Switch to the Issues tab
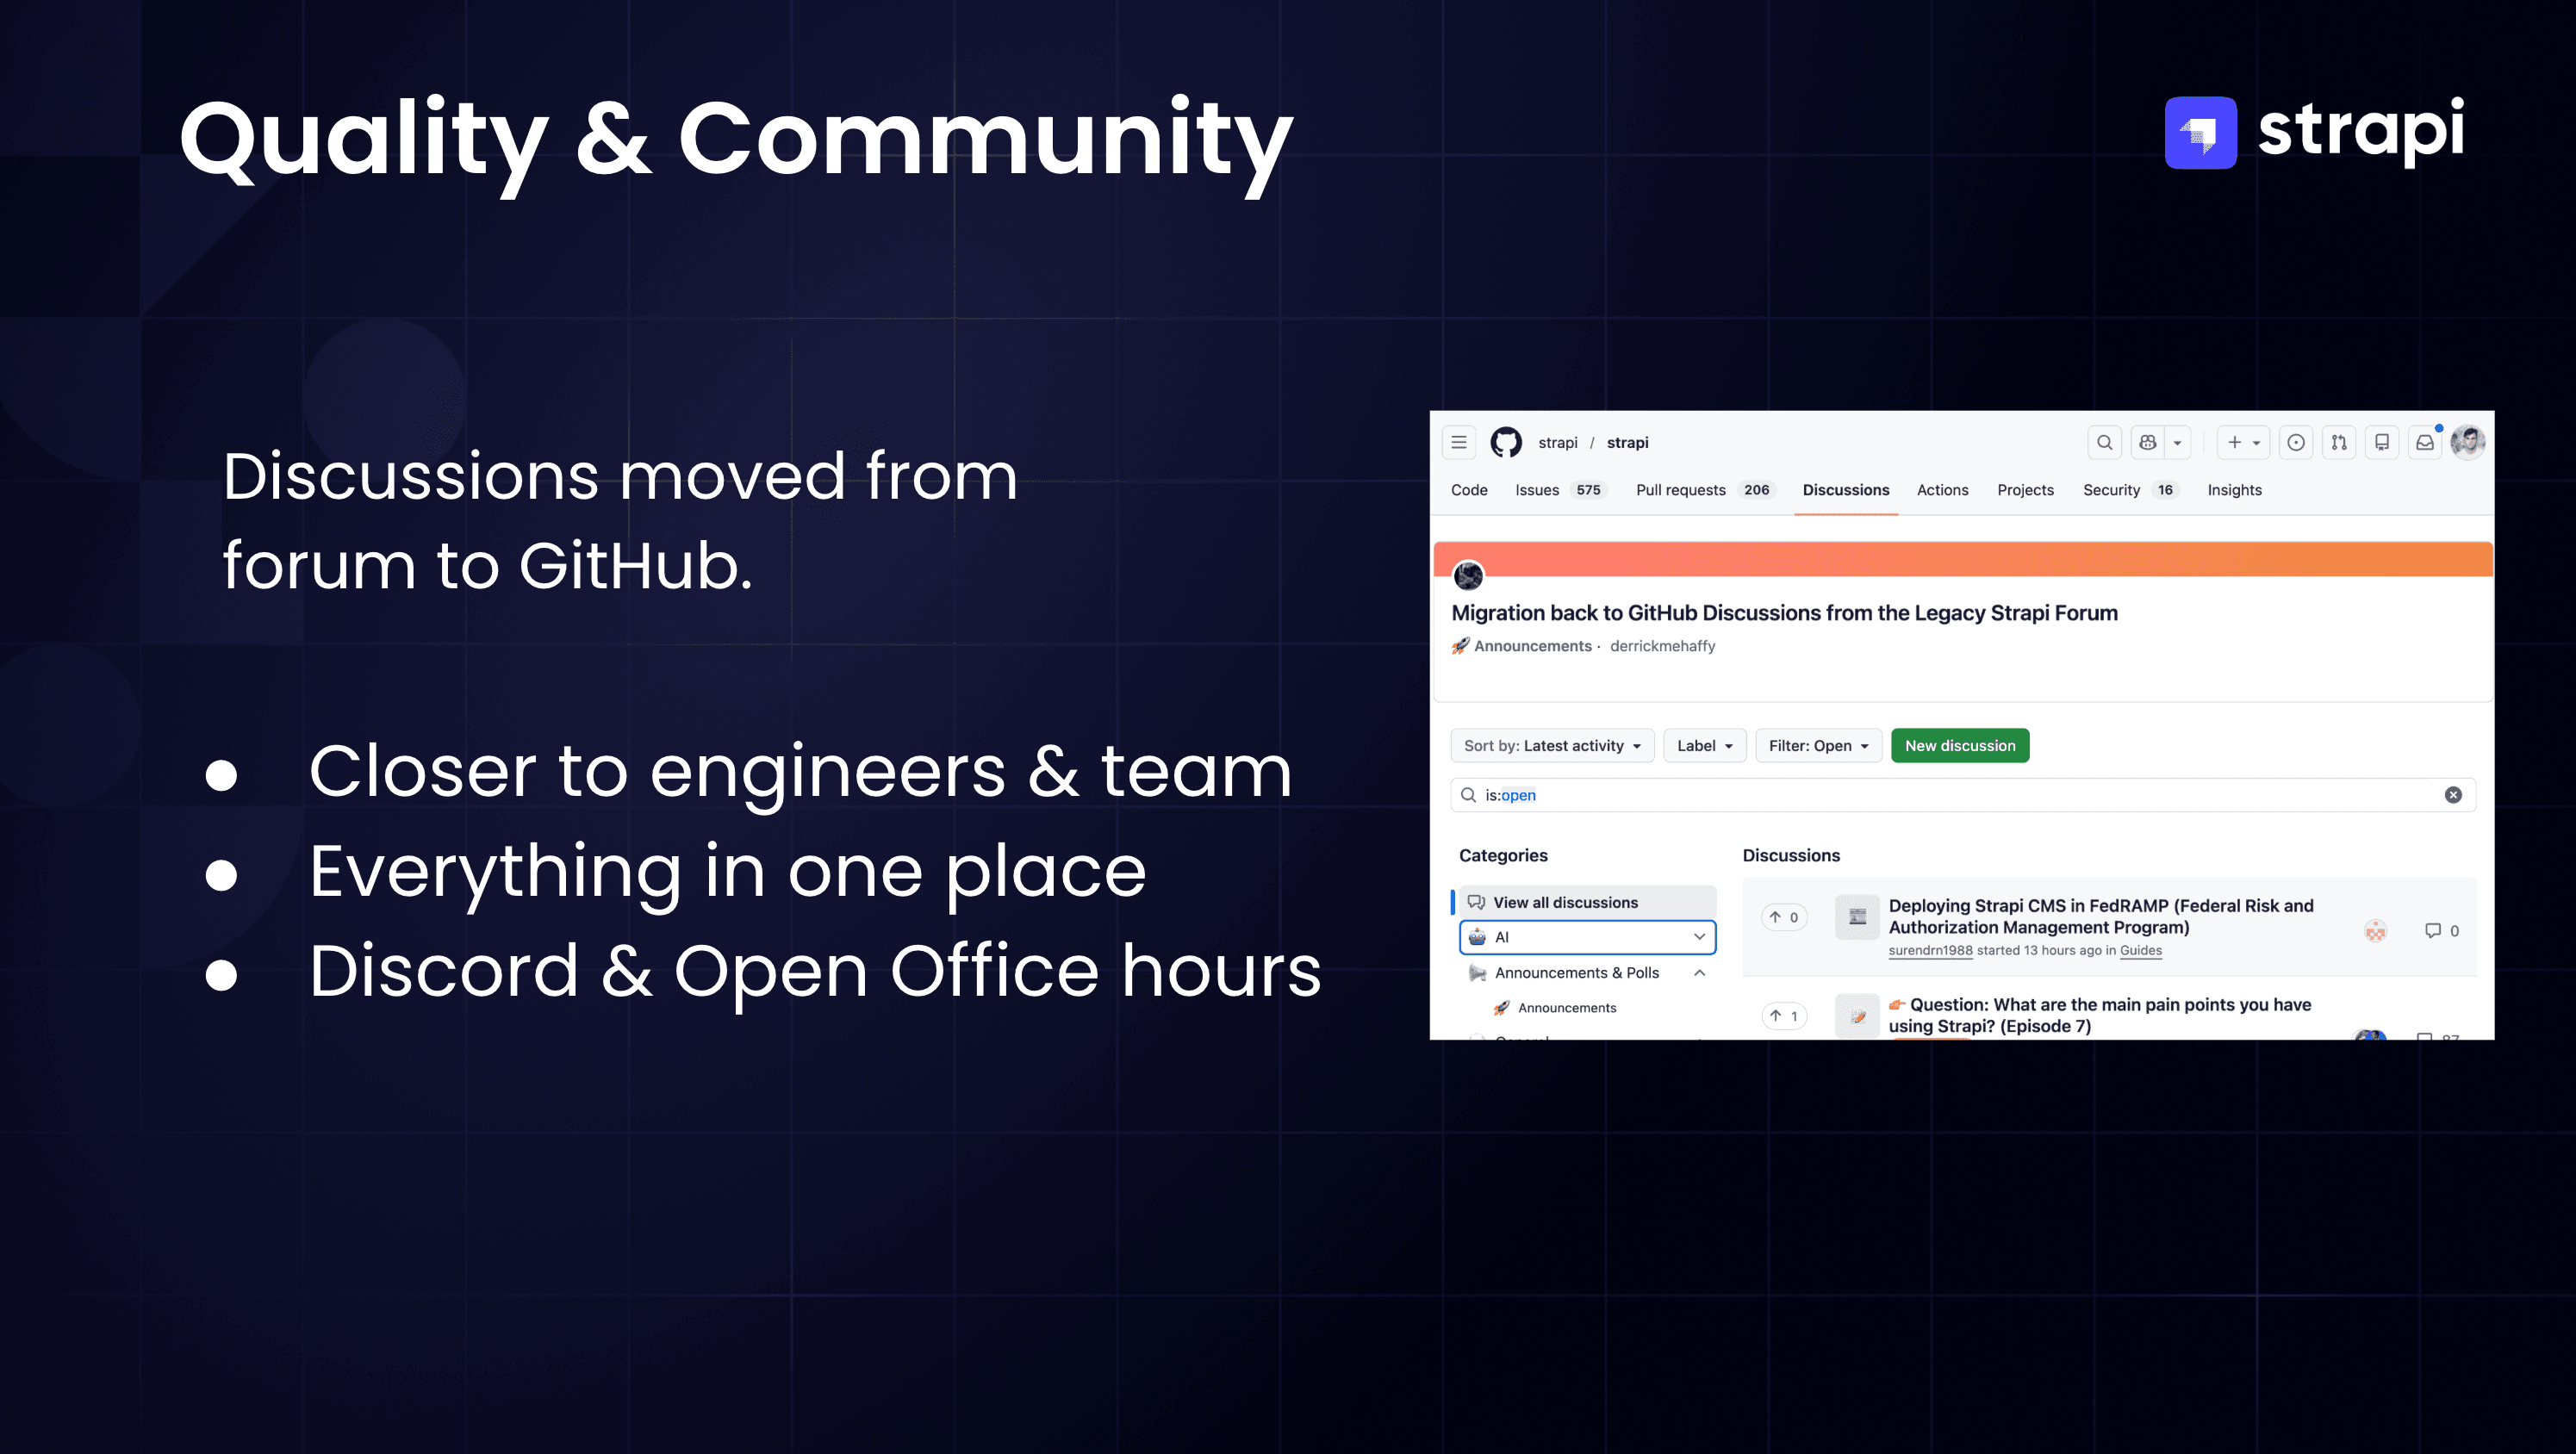This screenshot has width=2576, height=1454. [x=1560, y=490]
